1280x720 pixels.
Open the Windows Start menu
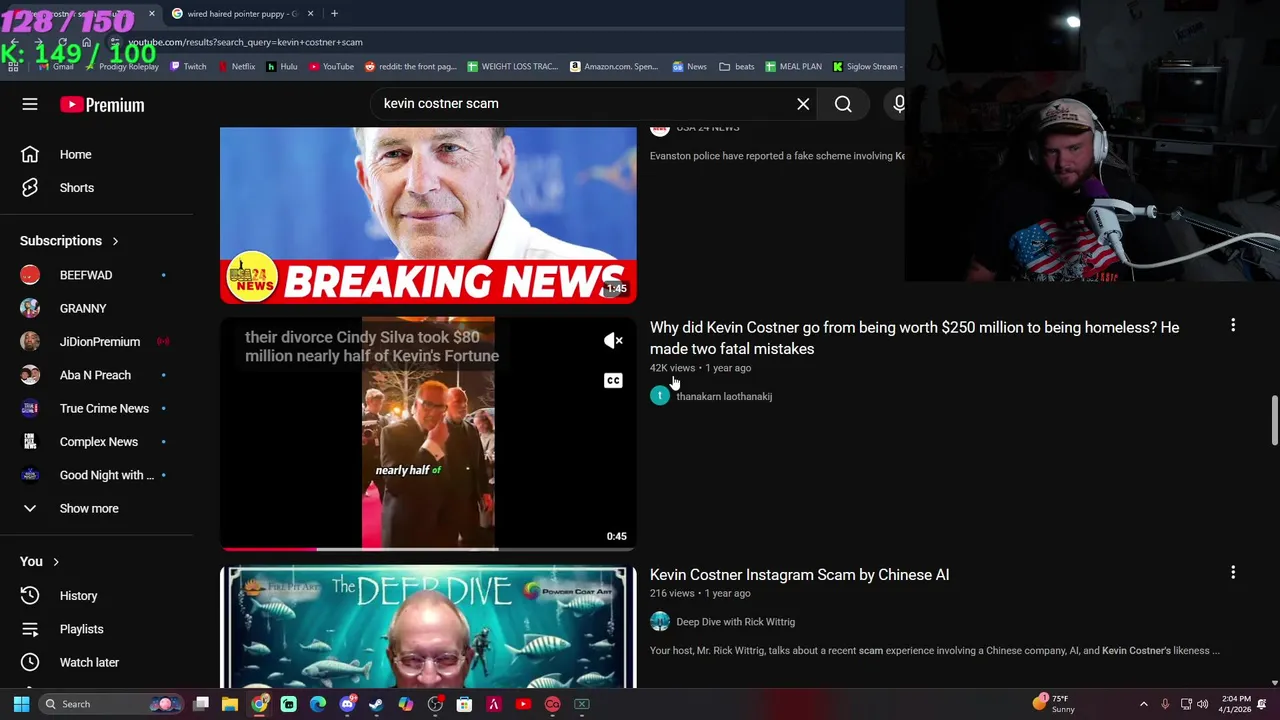pos(21,704)
